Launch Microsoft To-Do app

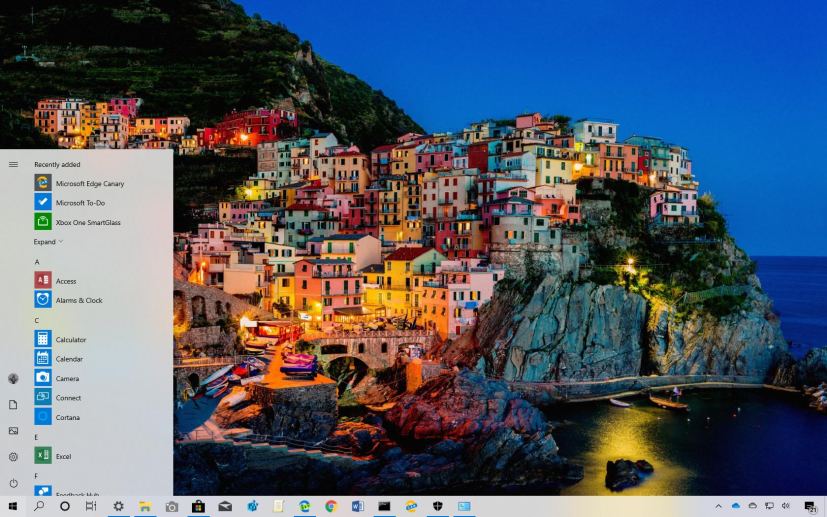click(79, 202)
